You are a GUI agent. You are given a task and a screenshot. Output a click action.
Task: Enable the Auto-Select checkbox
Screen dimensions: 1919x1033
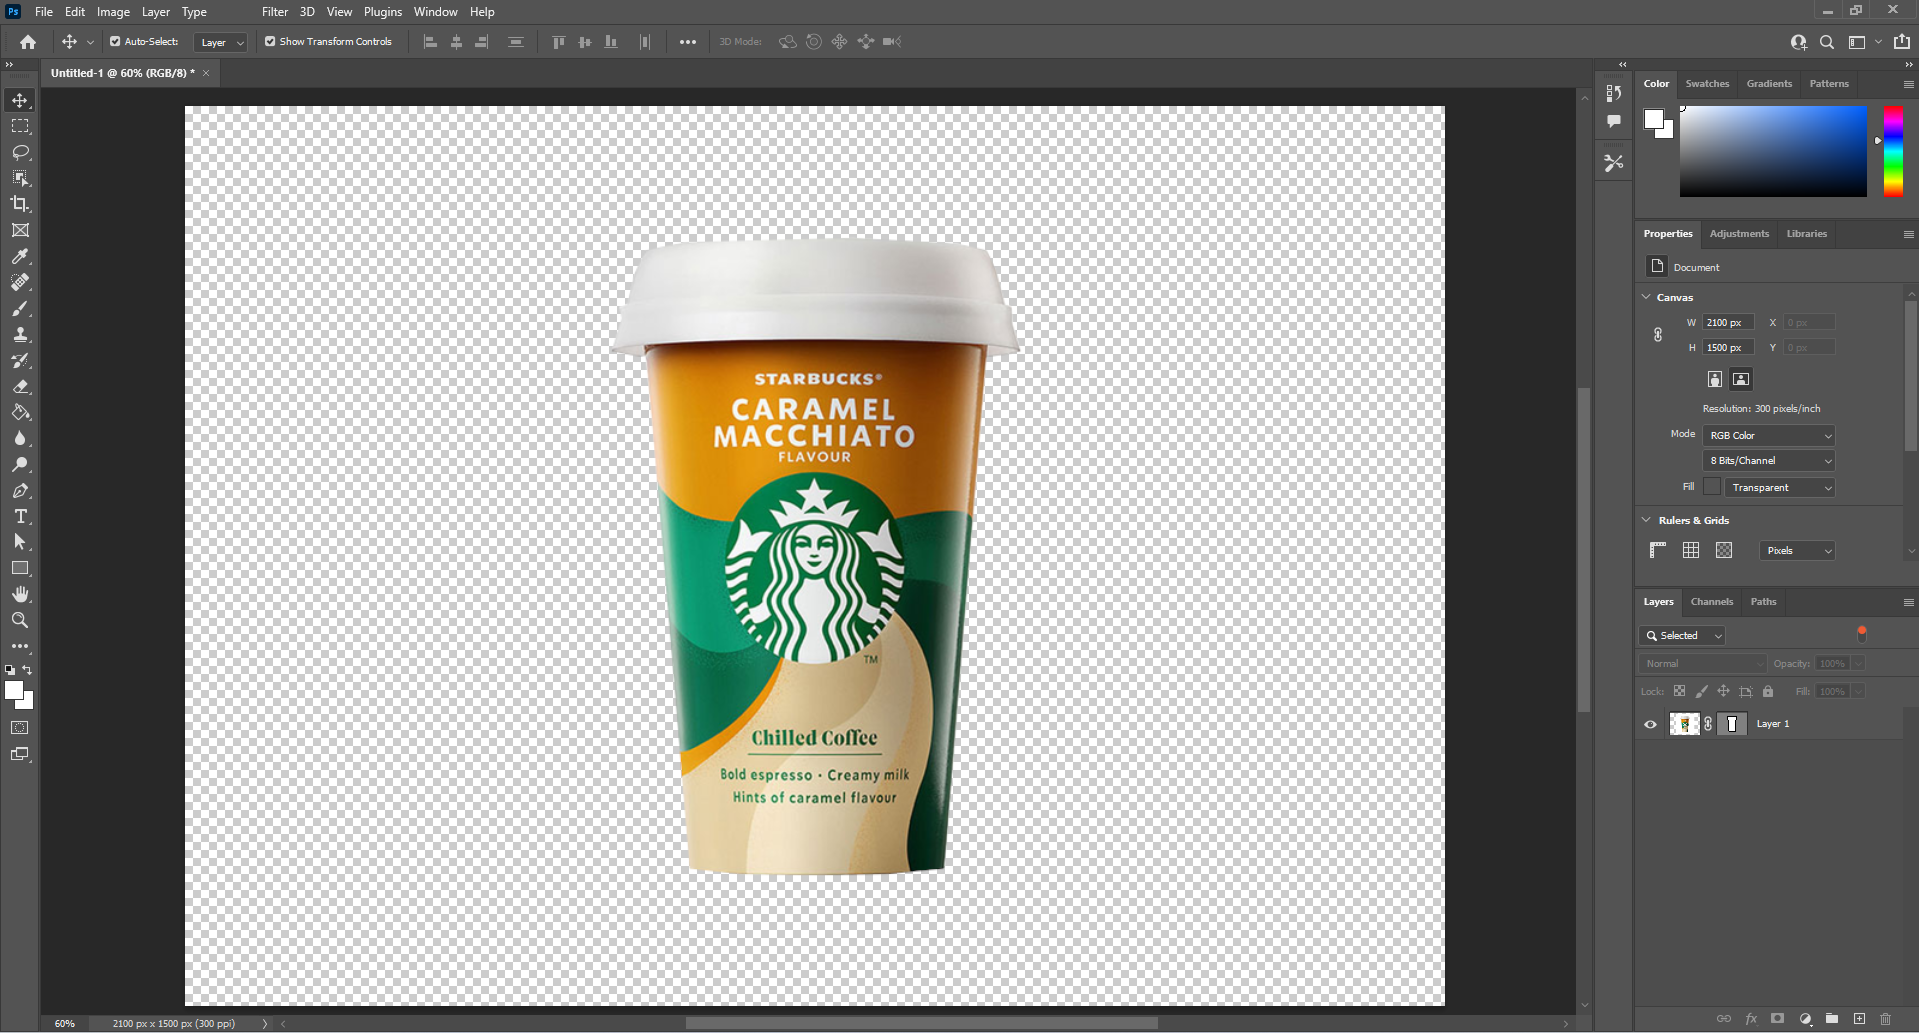pyautogui.click(x=114, y=41)
